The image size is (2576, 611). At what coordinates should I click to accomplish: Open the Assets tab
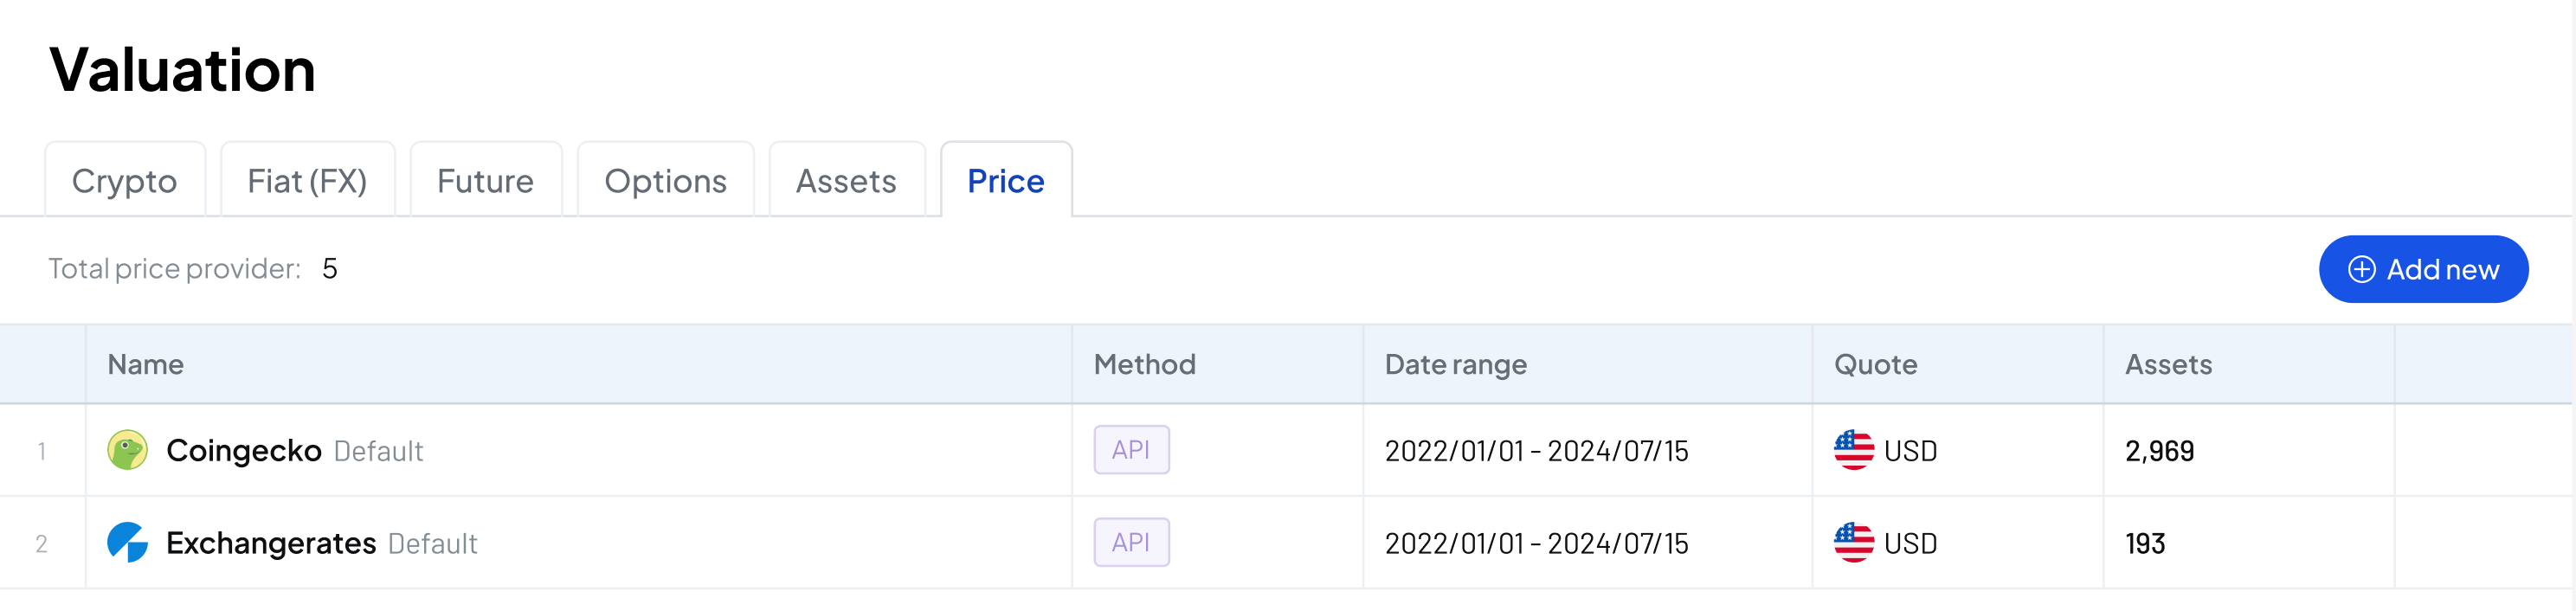click(x=846, y=181)
